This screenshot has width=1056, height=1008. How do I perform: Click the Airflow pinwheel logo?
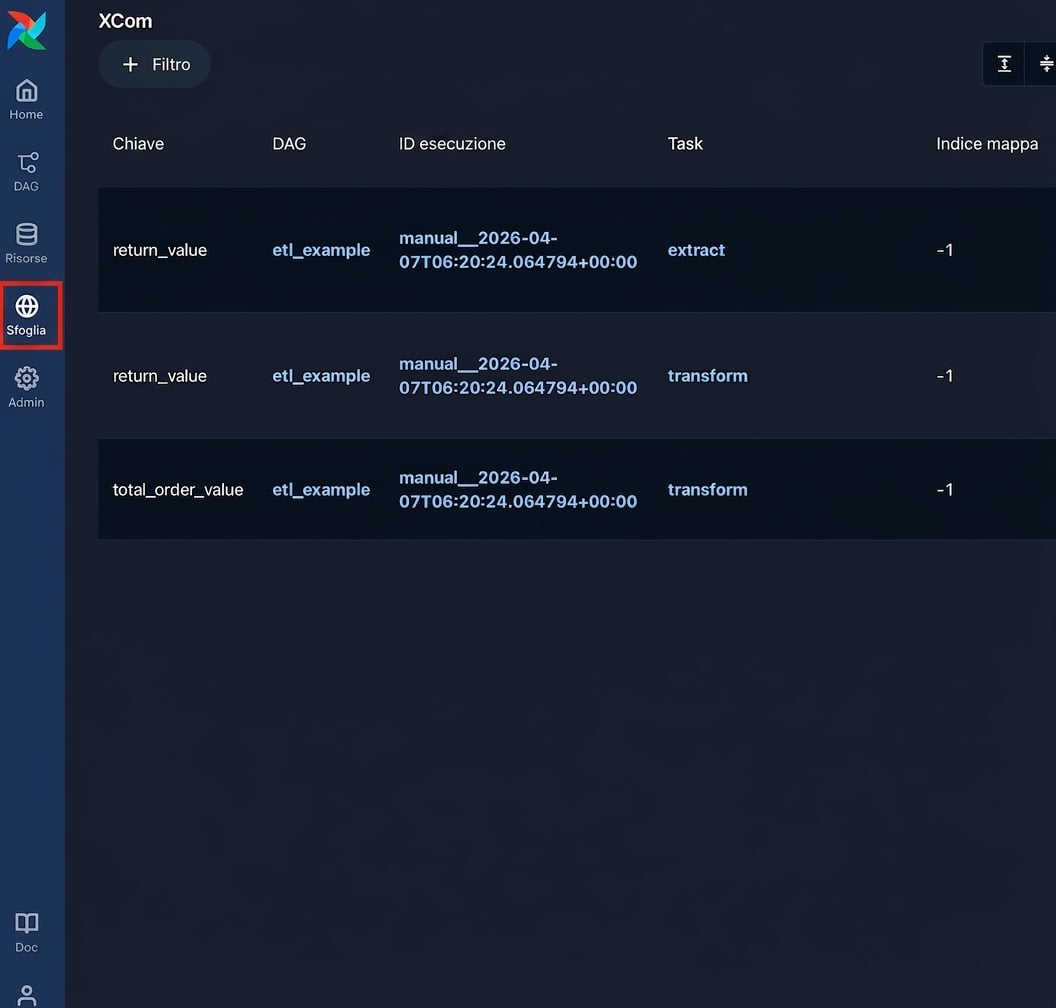(26, 30)
